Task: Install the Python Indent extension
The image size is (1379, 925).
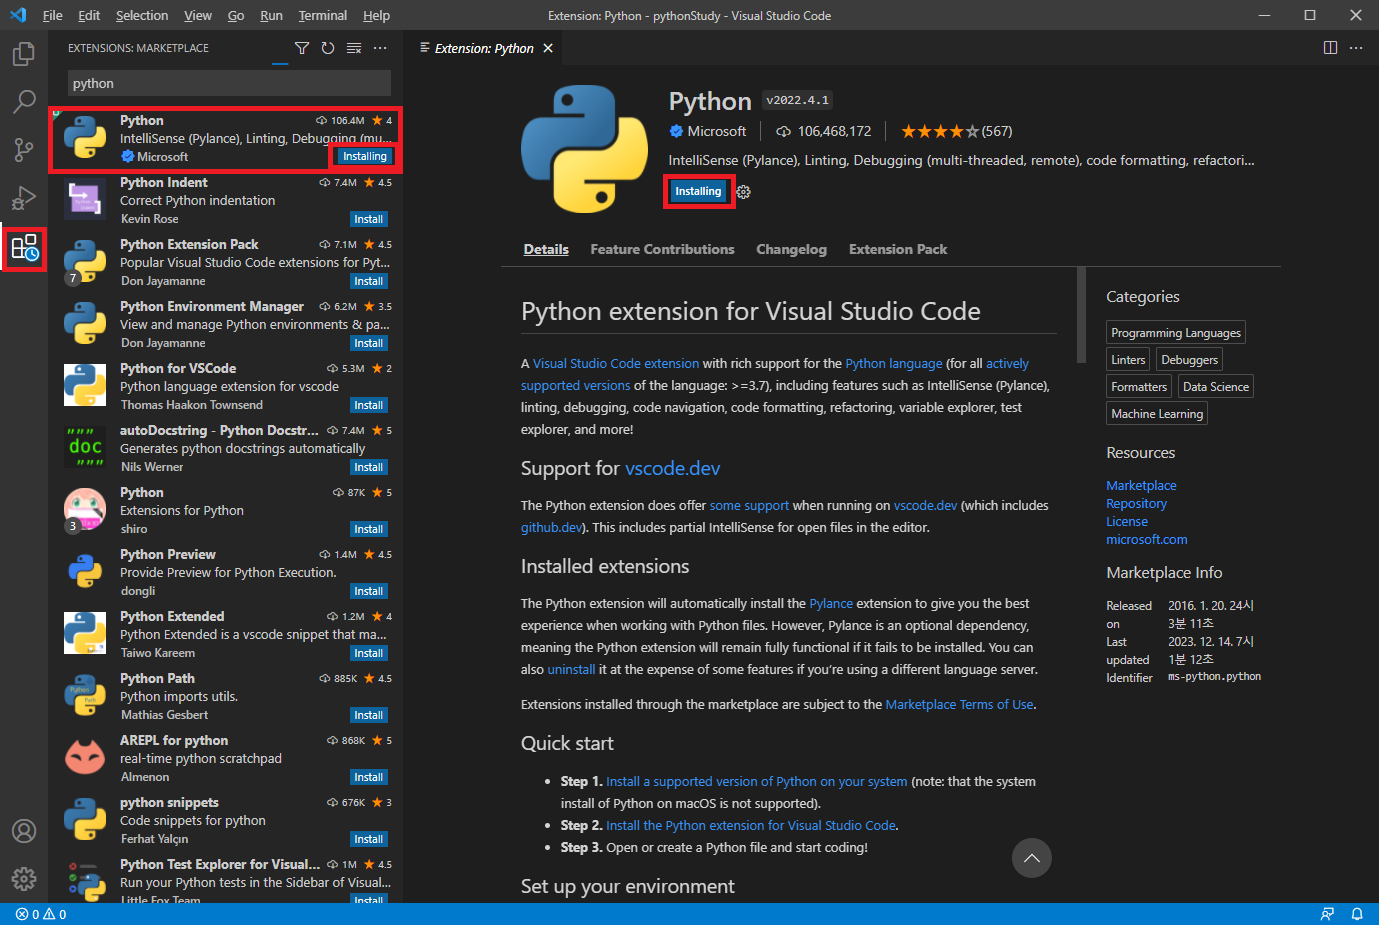Action: tap(368, 219)
